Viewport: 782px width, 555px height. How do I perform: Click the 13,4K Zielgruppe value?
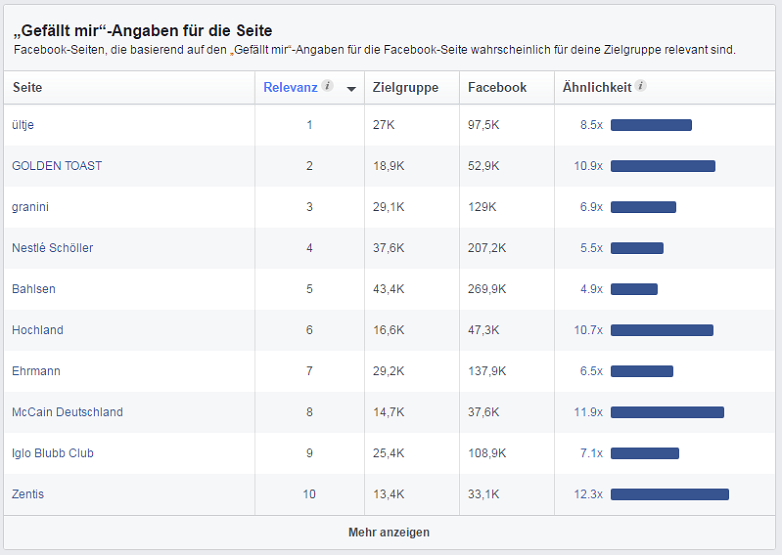[389, 494]
